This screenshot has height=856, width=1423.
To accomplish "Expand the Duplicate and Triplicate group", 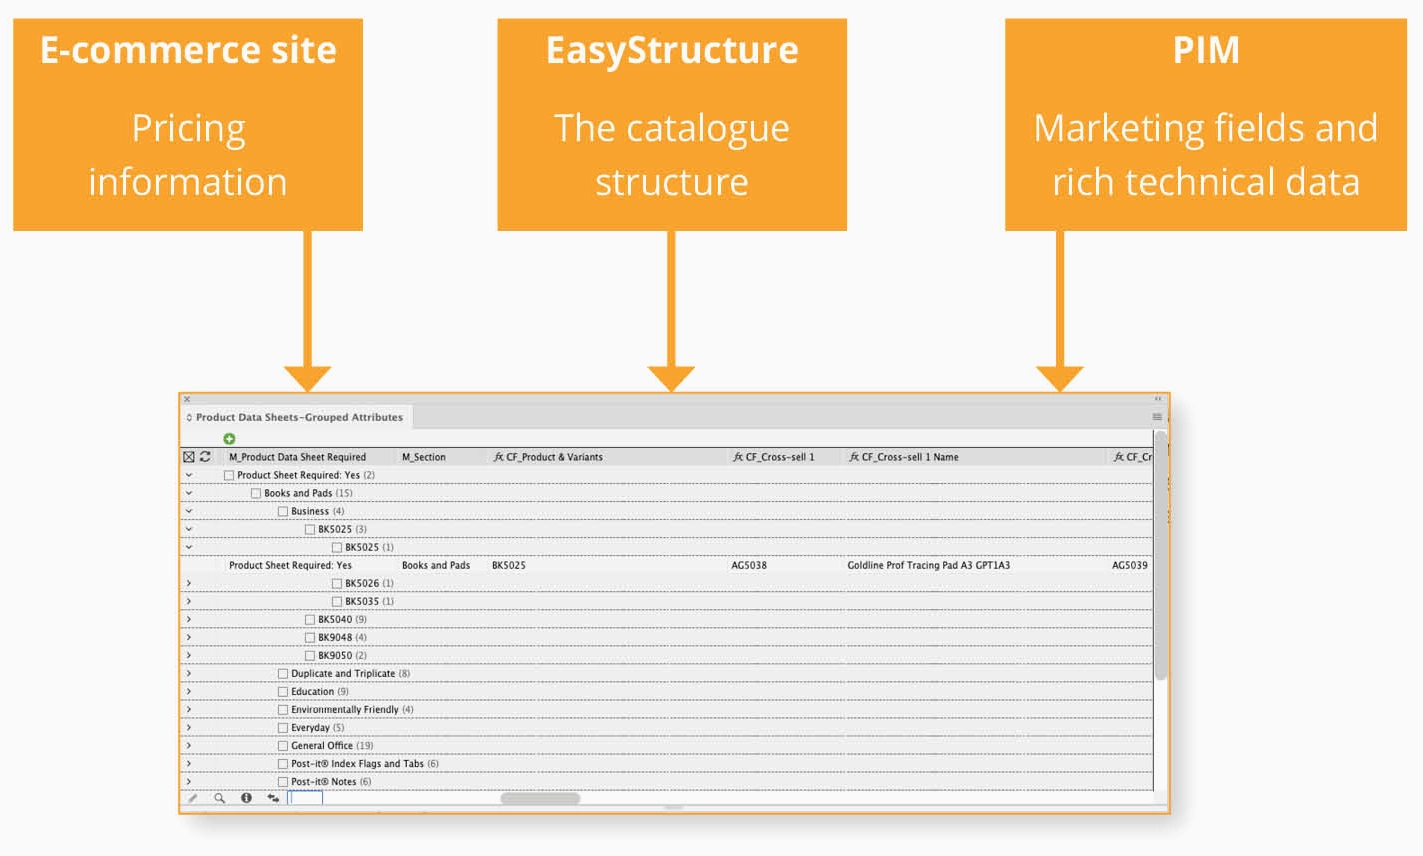I will coord(189,673).
